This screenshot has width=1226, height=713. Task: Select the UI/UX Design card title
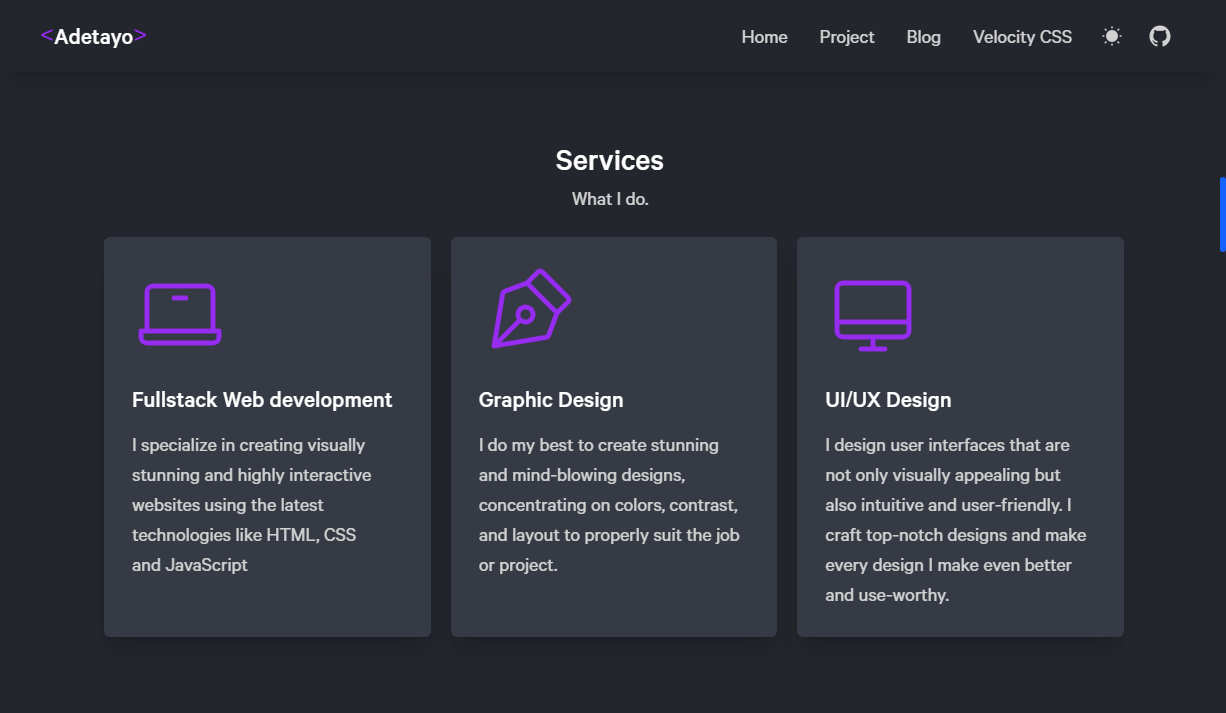pos(888,400)
